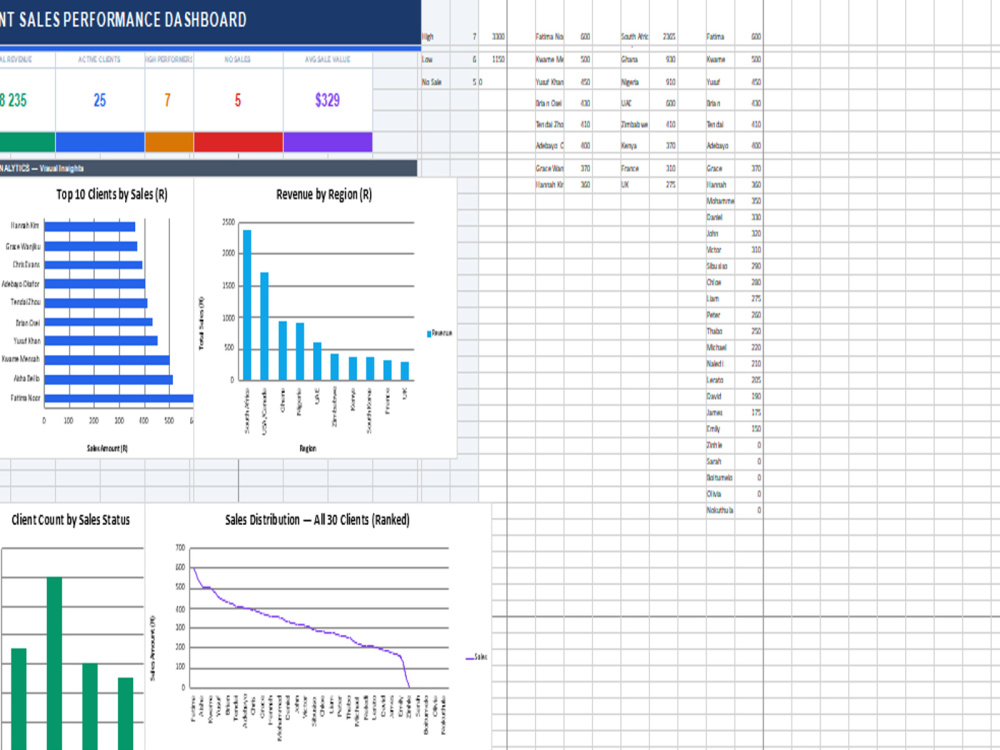Click the Region axis title under Revenue chart

tap(308, 448)
